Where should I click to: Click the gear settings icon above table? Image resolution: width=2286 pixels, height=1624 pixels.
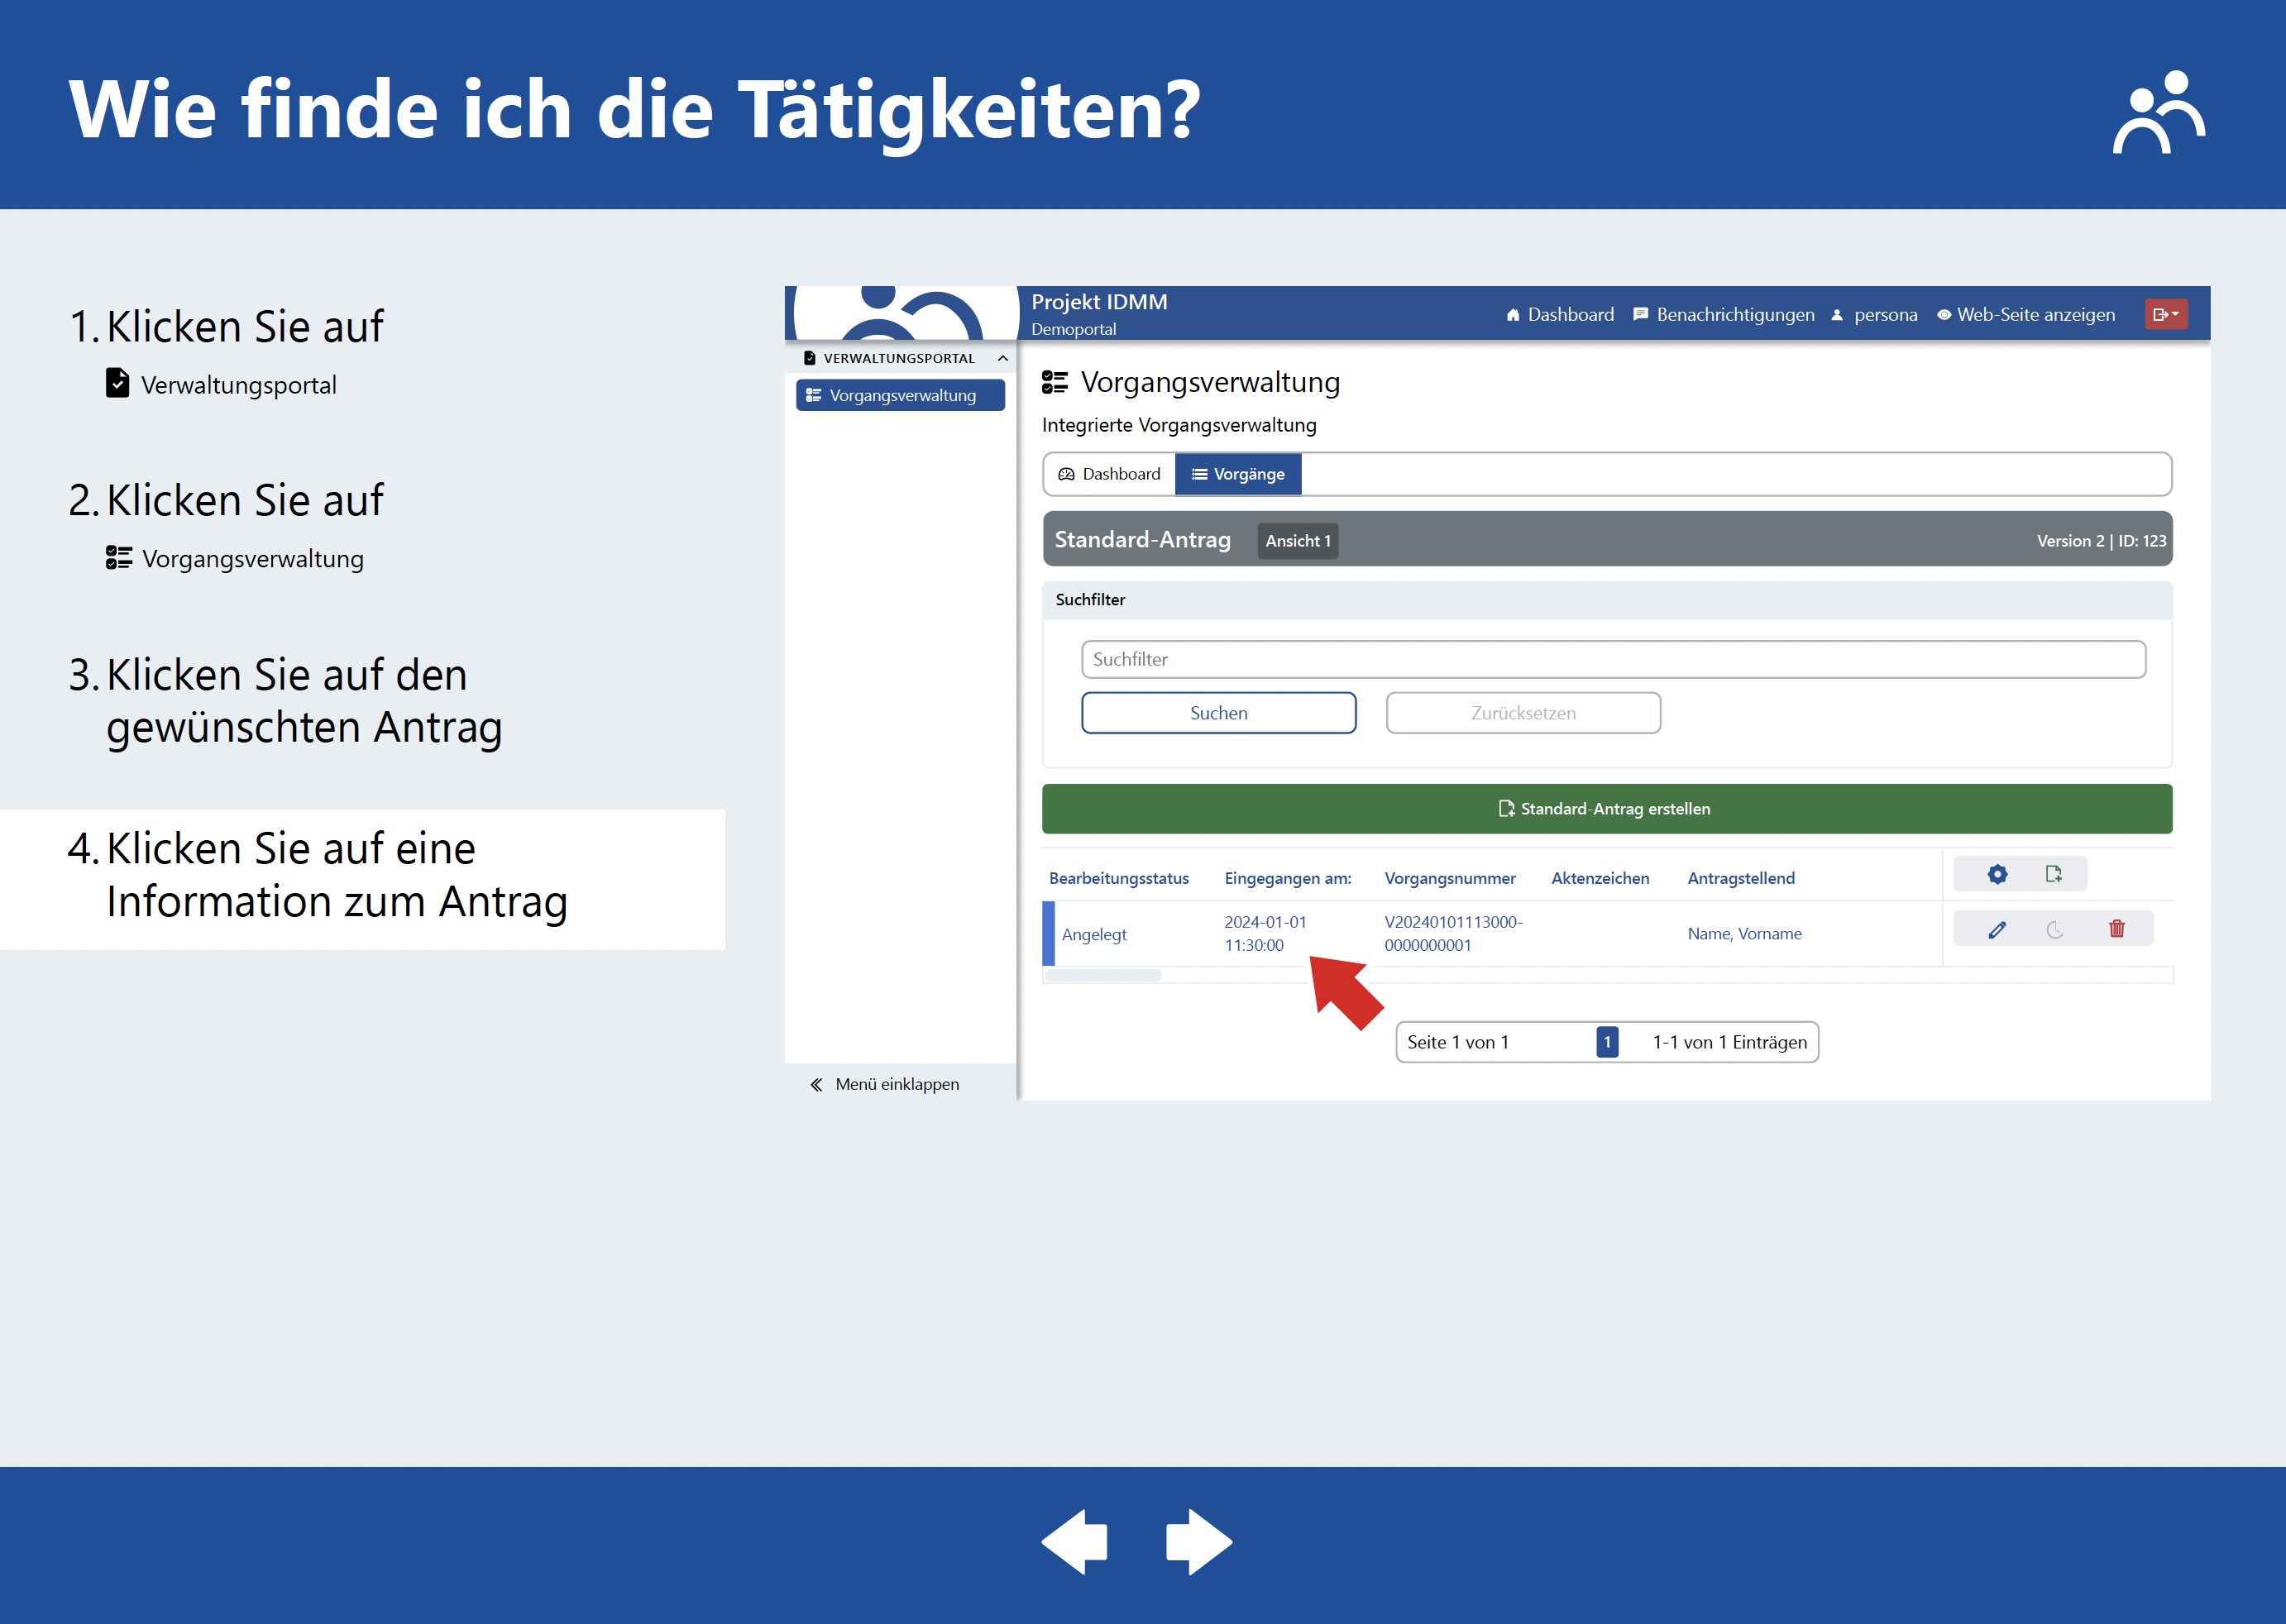pyautogui.click(x=1997, y=875)
